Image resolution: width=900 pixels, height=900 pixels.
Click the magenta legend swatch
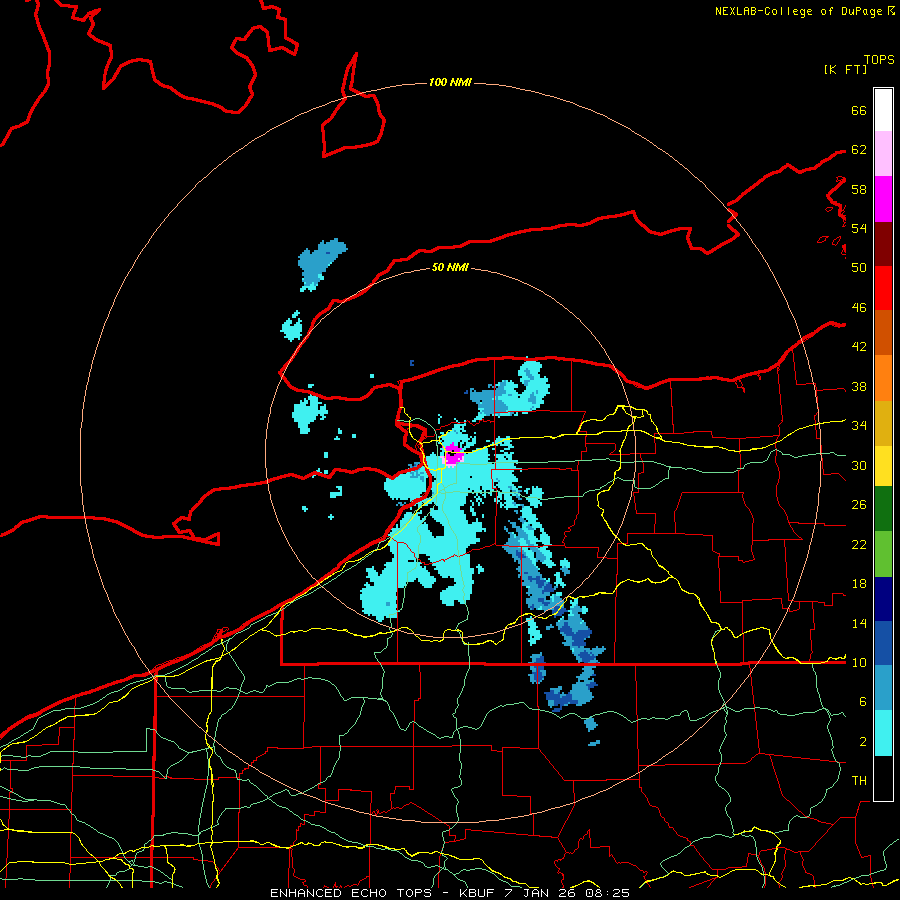point(883,199)
